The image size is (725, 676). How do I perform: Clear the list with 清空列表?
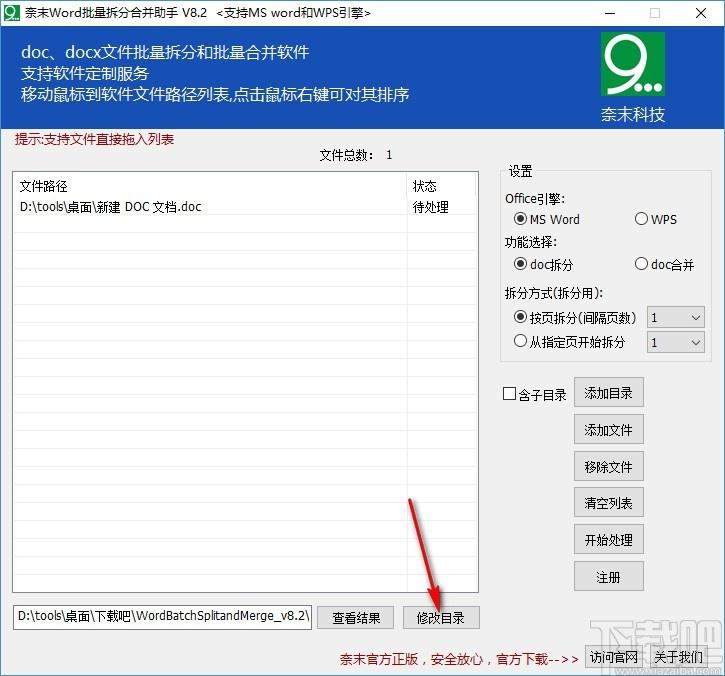coord(608,503)
